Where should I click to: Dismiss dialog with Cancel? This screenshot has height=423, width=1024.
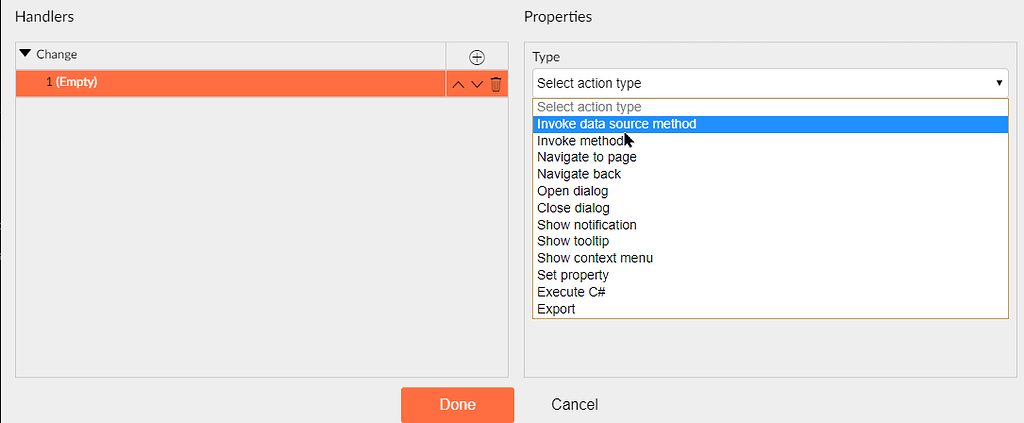[x=575, y=405]
